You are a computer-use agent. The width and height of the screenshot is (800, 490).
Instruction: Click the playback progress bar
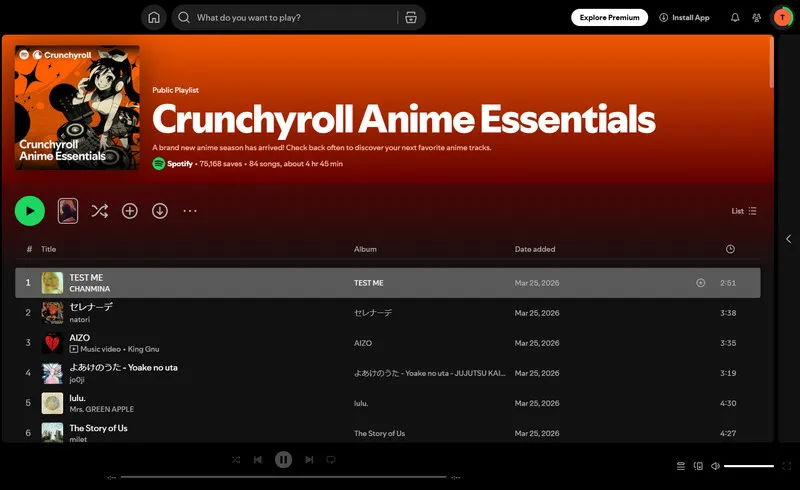283,477
